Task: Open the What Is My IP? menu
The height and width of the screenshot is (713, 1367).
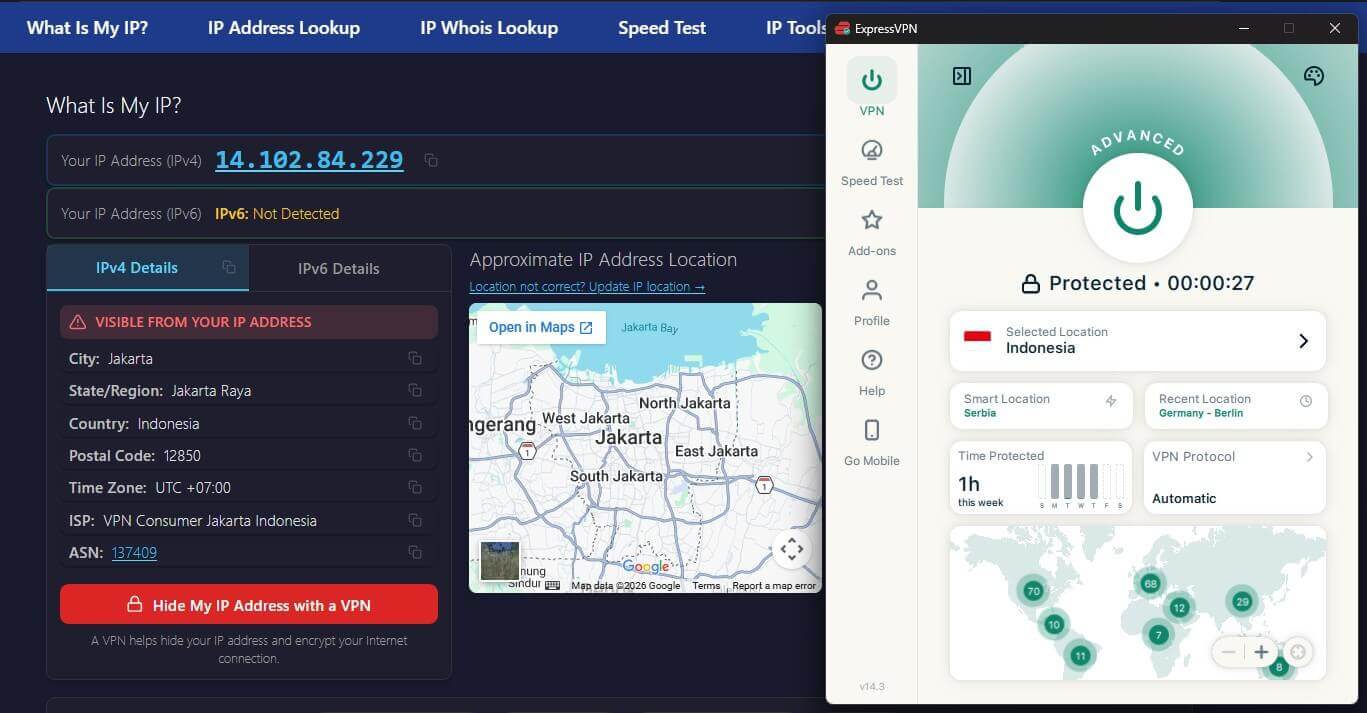Action: pos(87,28)
